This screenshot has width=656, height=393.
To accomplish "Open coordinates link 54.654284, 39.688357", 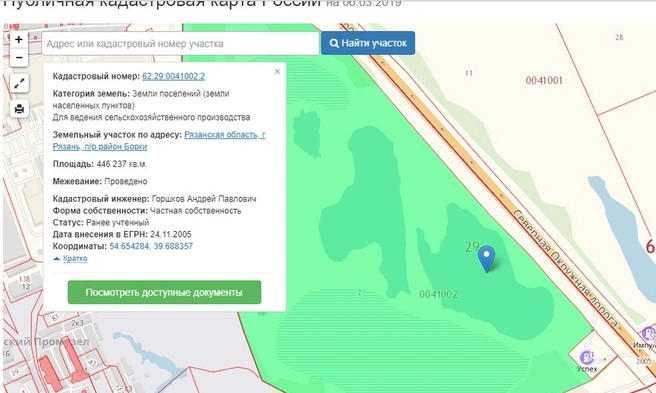I will click(151, 246).
